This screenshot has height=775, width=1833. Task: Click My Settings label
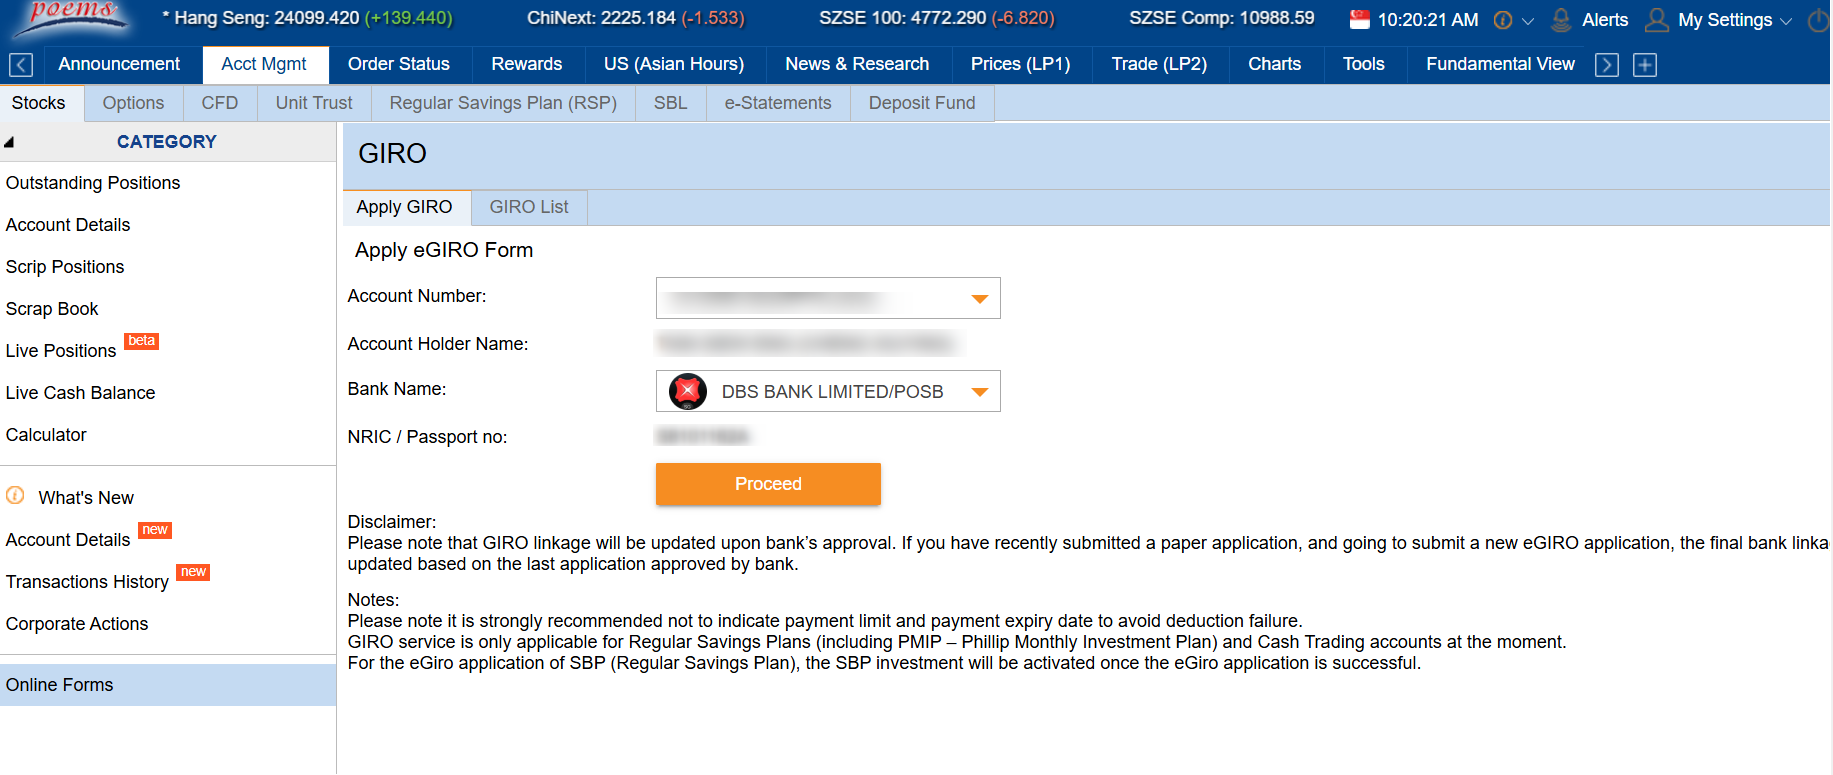pyautogui.click(x=1725, y=20)
